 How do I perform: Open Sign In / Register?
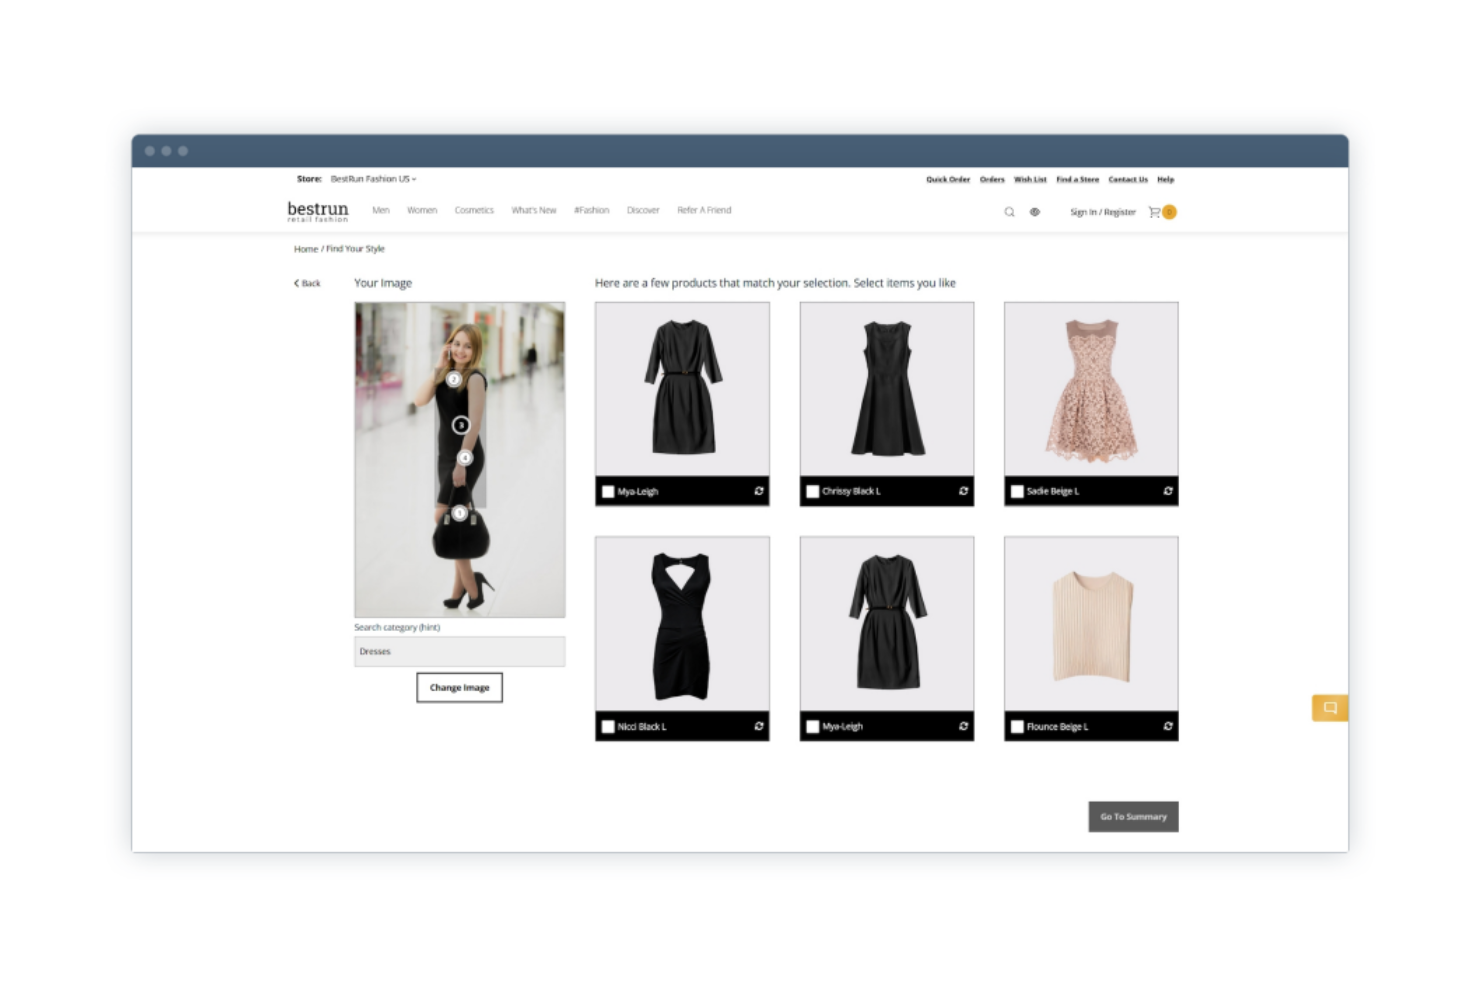tap(1103, 212)
